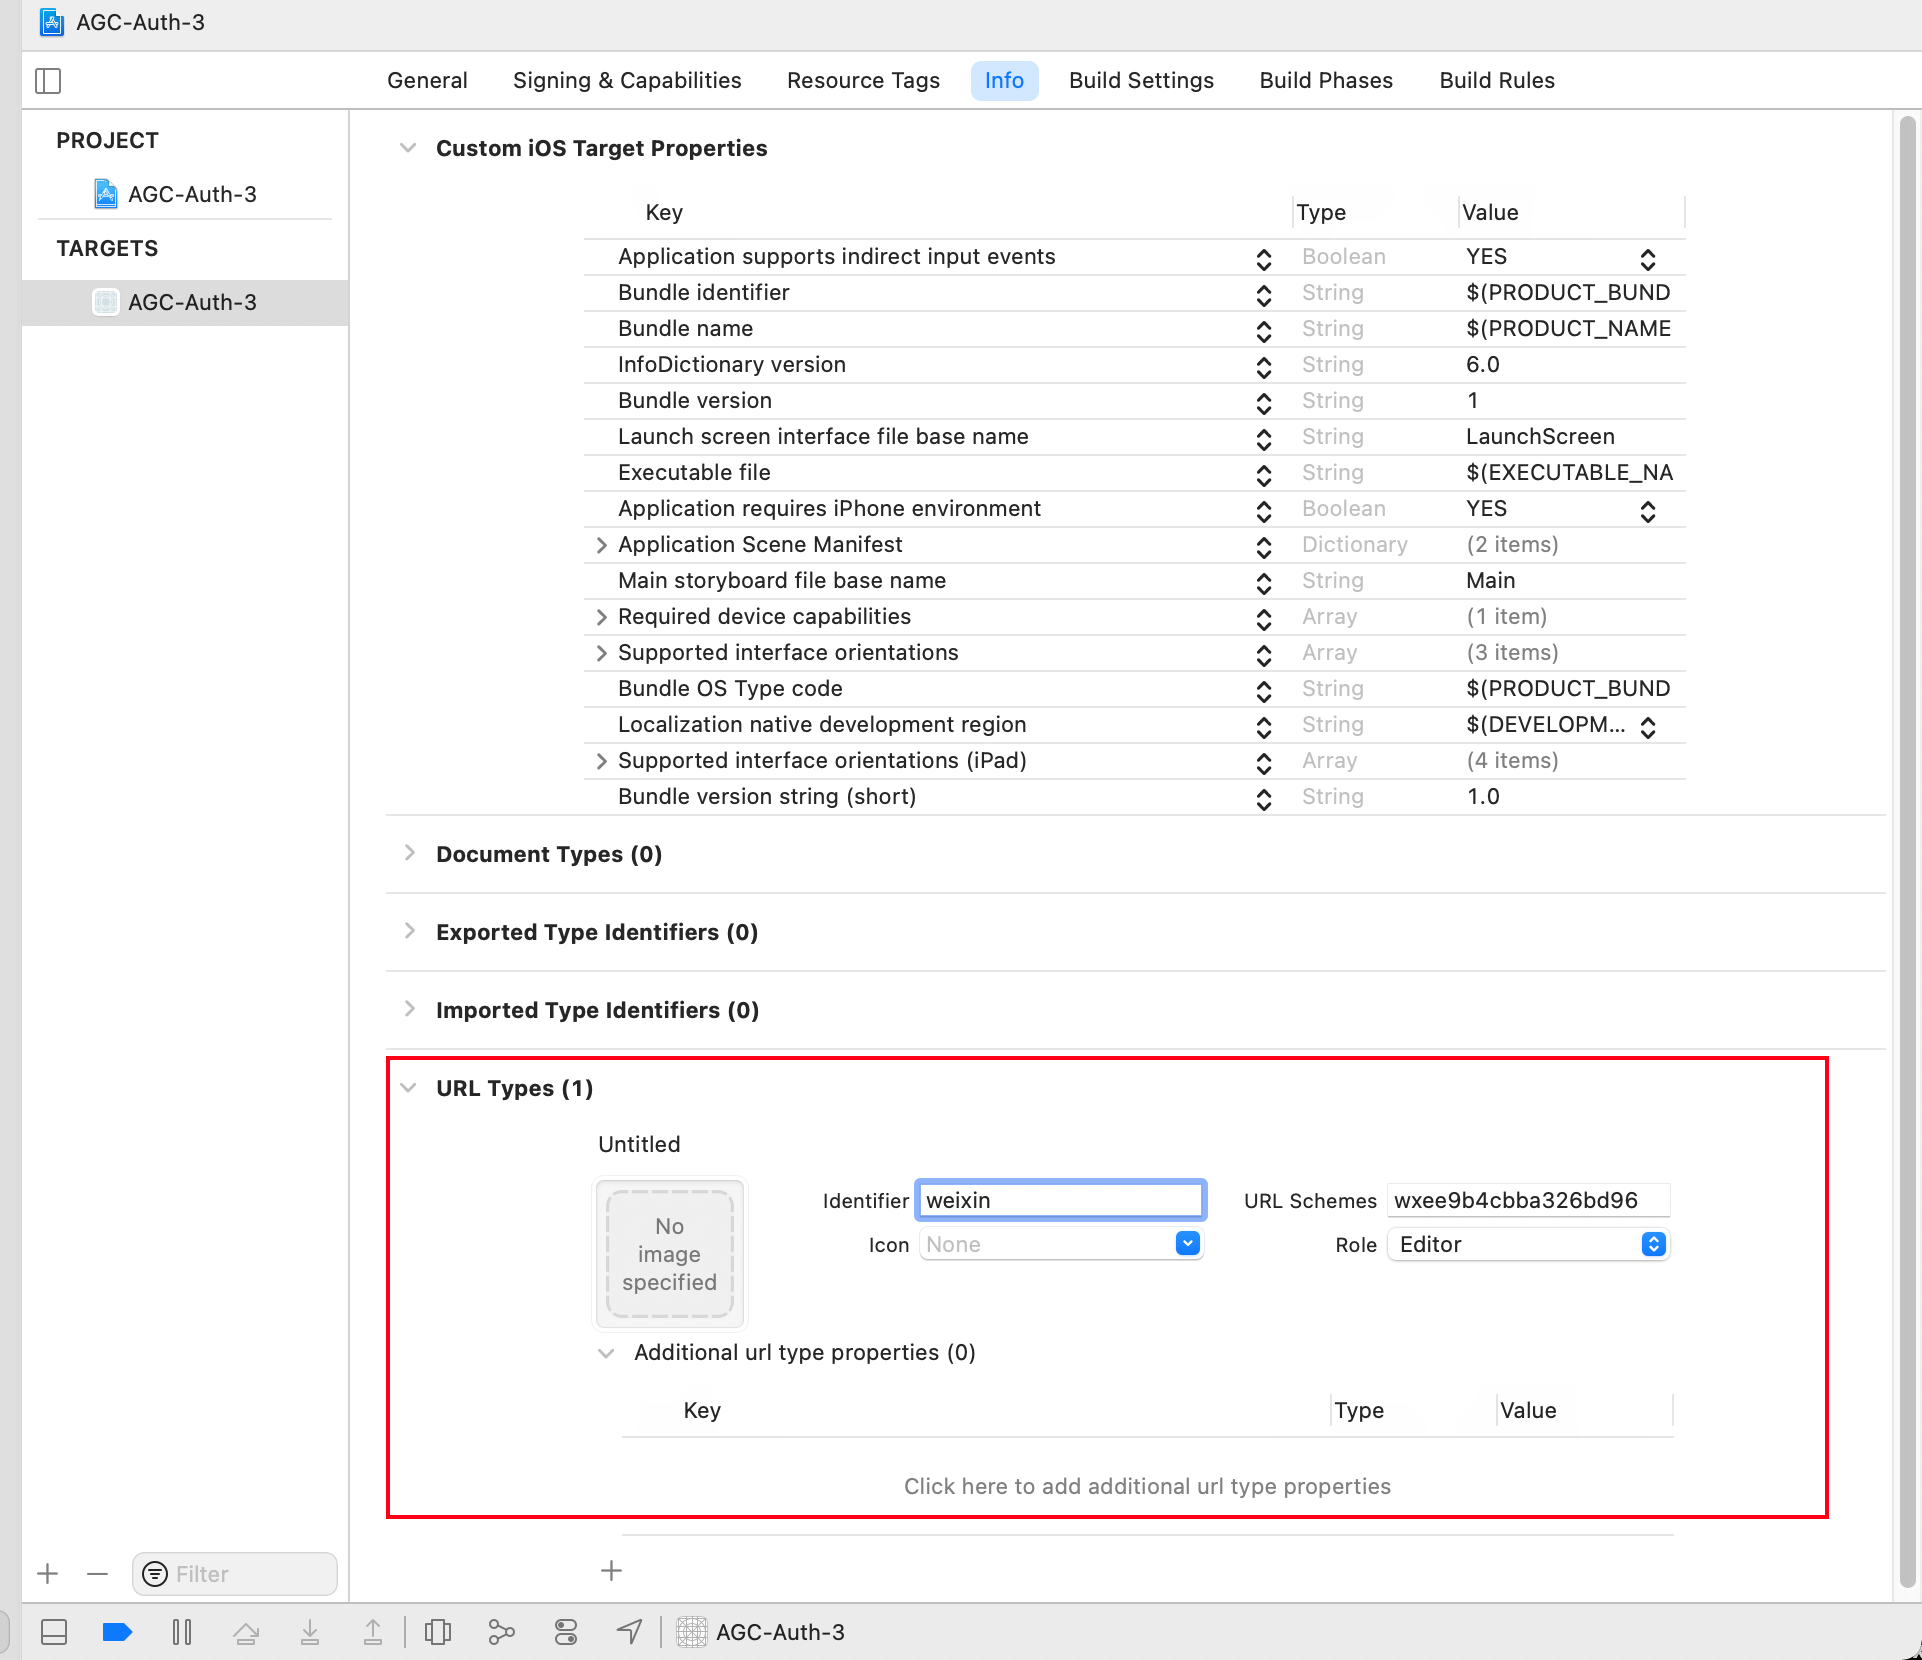Open the General tab
The width and height of the screenshot is (1922, 1660).
coord(427,80)
